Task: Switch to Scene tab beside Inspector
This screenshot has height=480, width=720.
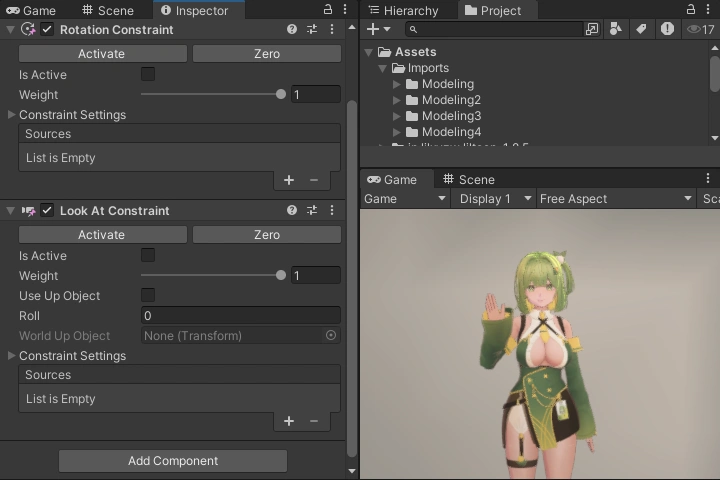Action: coord(108,10)
